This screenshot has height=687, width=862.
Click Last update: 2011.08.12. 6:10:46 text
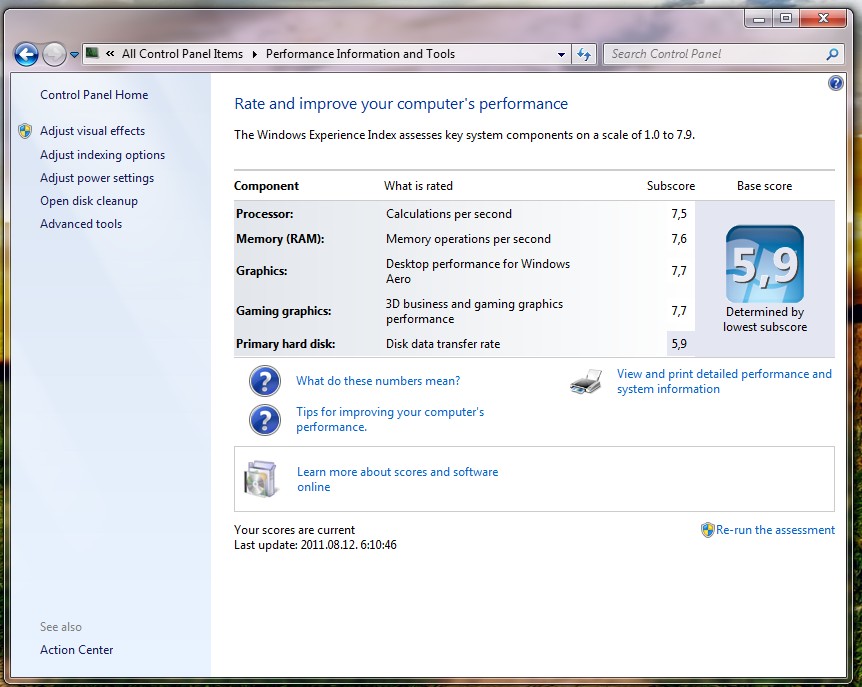[x=315, y=545]
